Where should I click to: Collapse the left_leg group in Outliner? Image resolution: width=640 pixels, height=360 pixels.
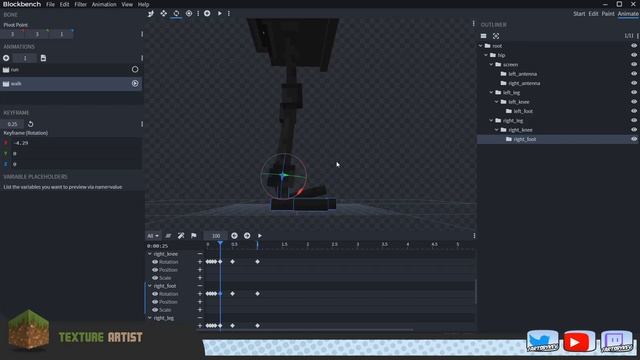click(x=491, y=93)
